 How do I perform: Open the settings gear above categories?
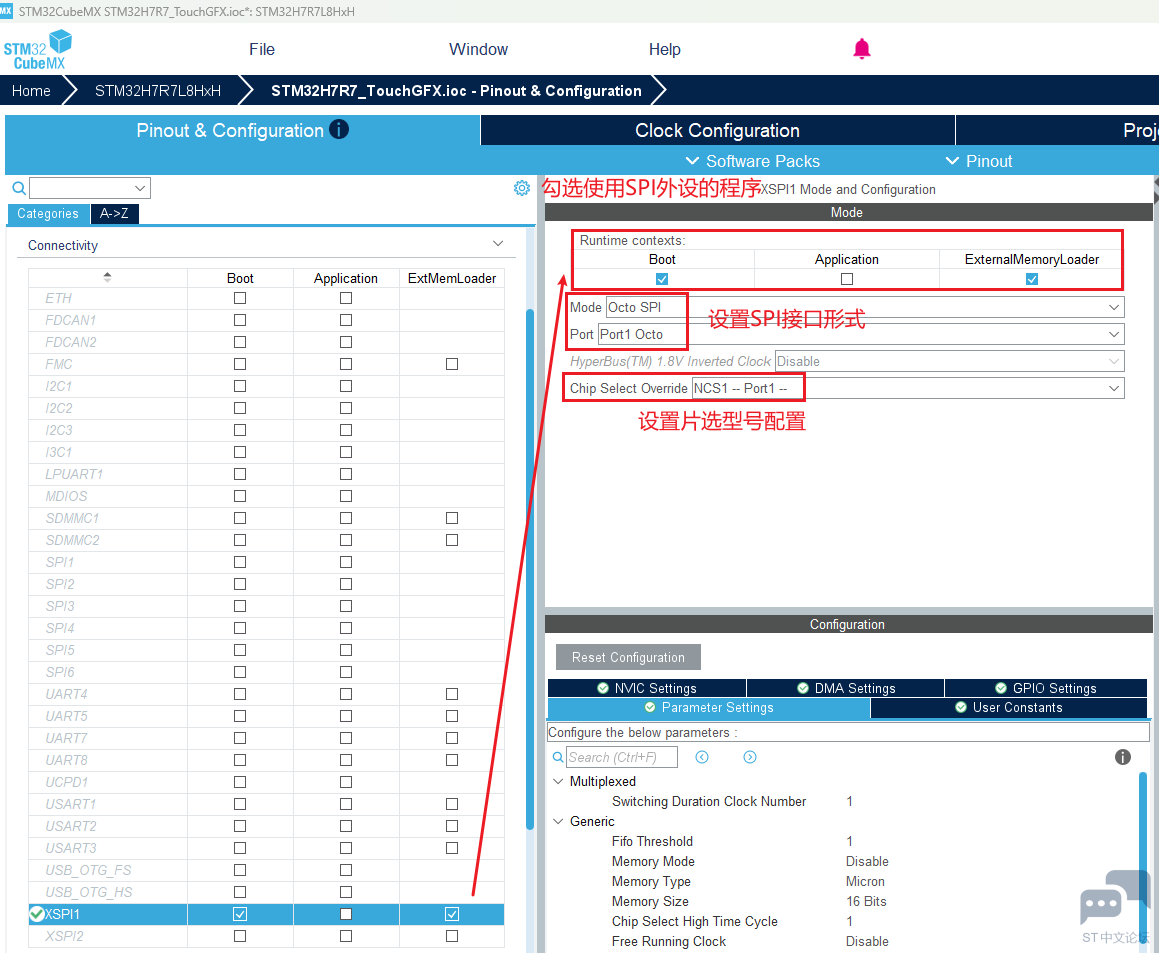(x=522, y=188)
